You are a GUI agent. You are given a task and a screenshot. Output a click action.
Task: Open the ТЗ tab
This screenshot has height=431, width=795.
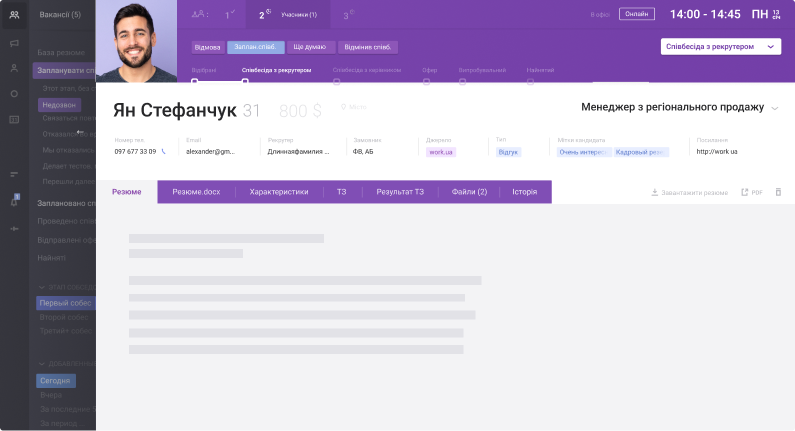point(342,192)
